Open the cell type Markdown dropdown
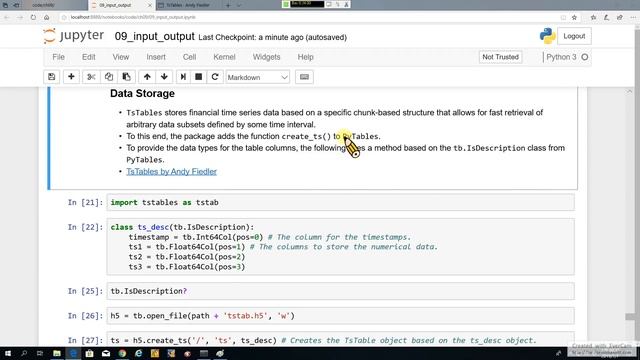 pyautogui.click(x=257, y=77)
